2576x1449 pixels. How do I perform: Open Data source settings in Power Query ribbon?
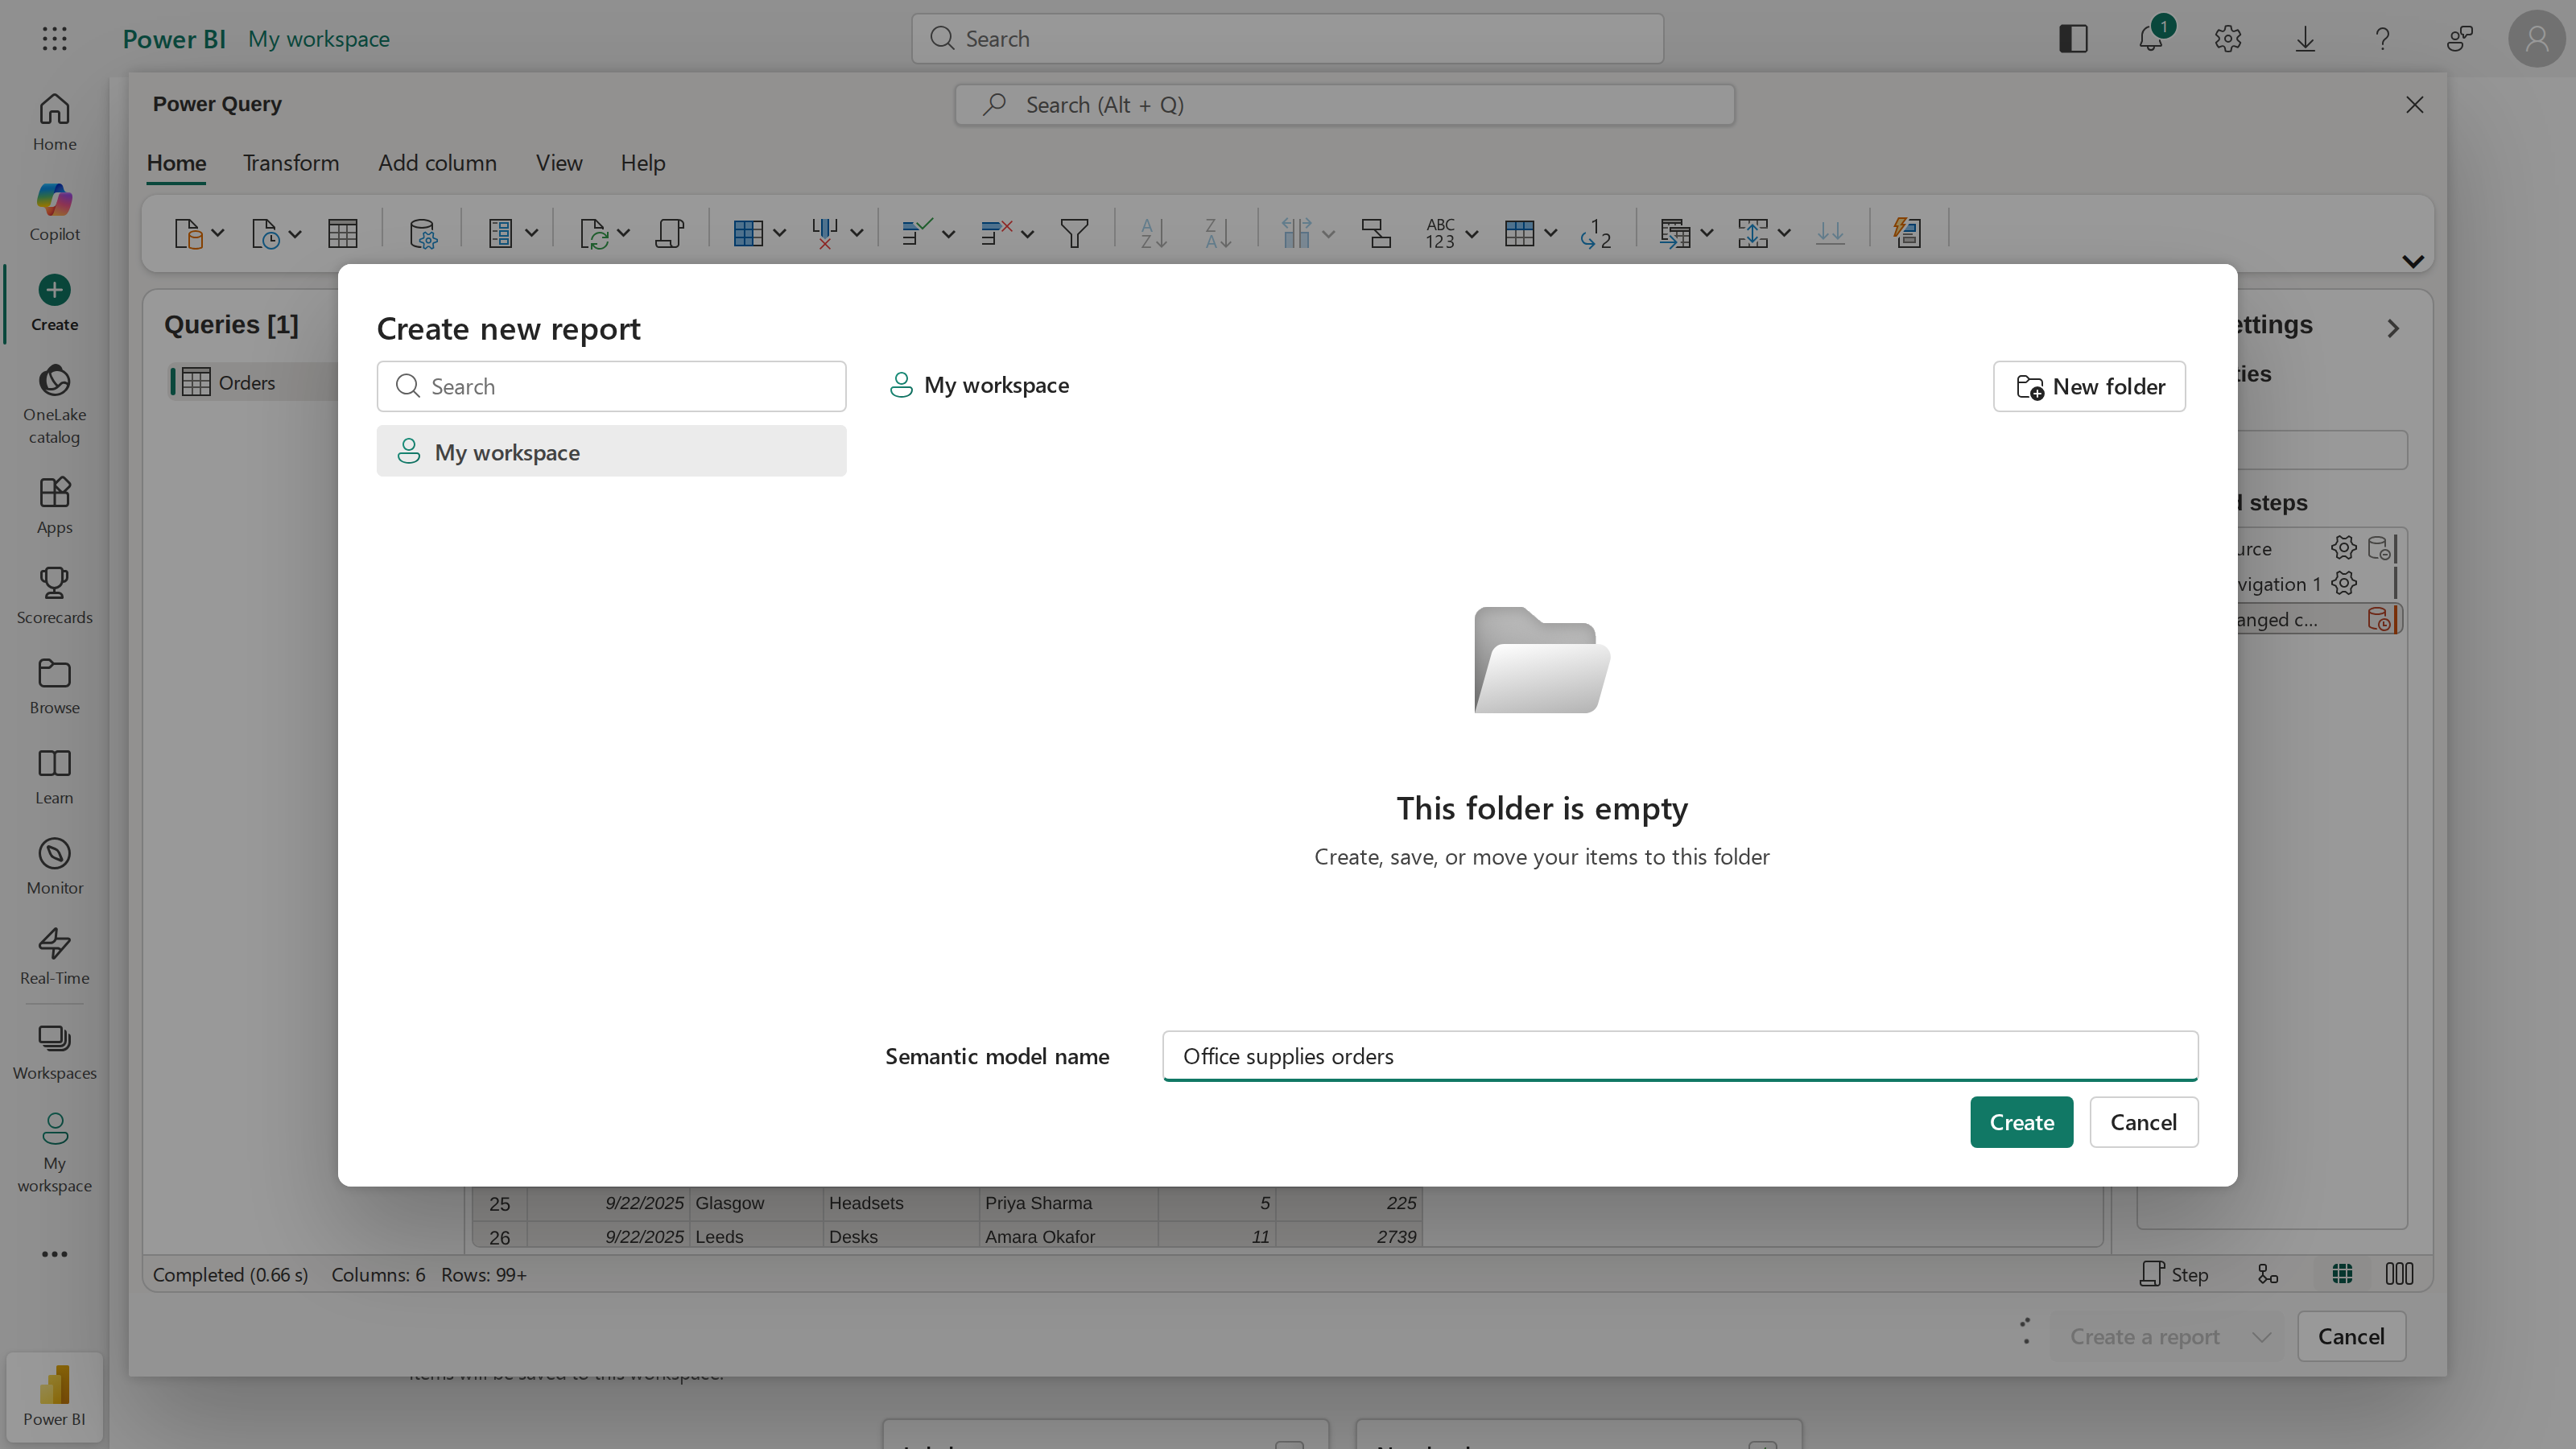[423, 233]
